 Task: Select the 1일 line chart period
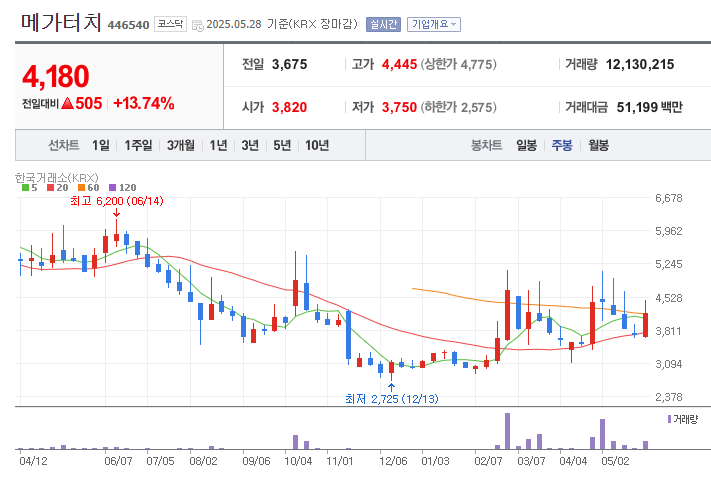point(101,145)
